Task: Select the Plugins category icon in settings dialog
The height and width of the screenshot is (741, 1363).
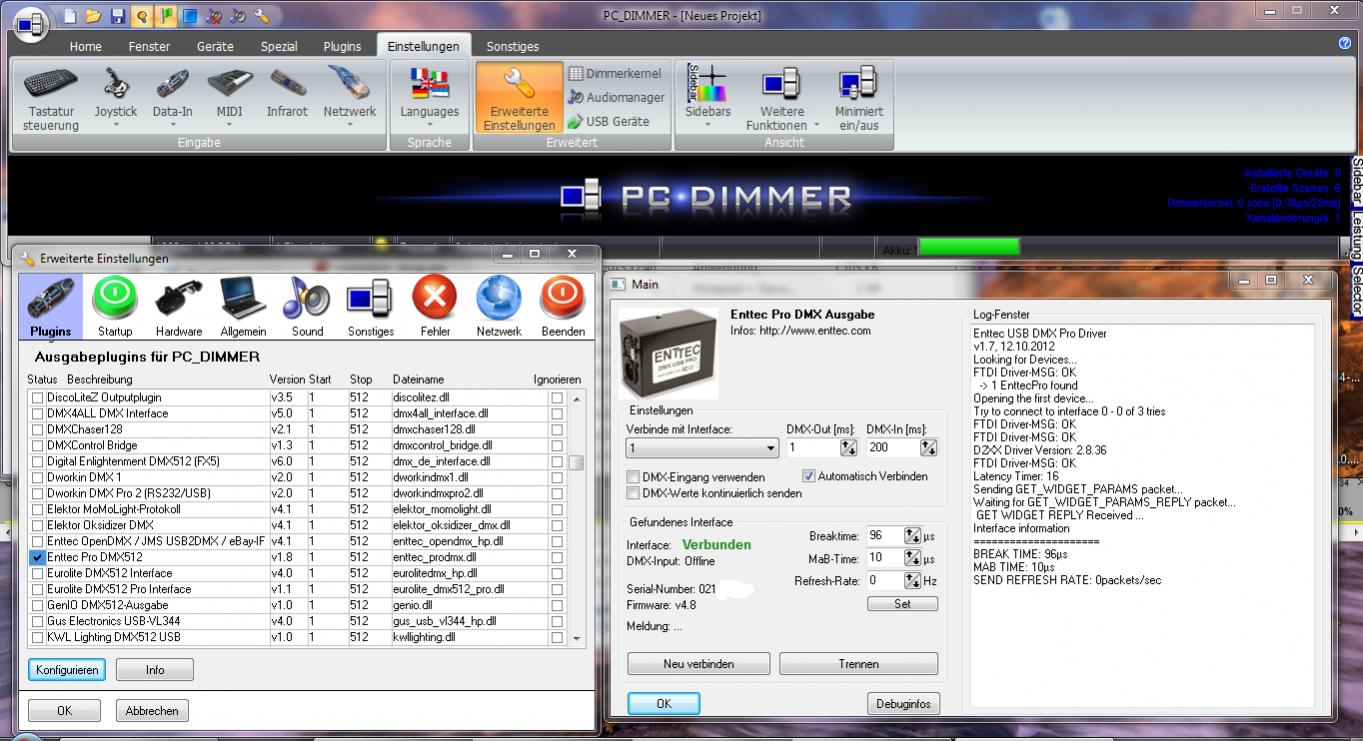Action: 50,307
